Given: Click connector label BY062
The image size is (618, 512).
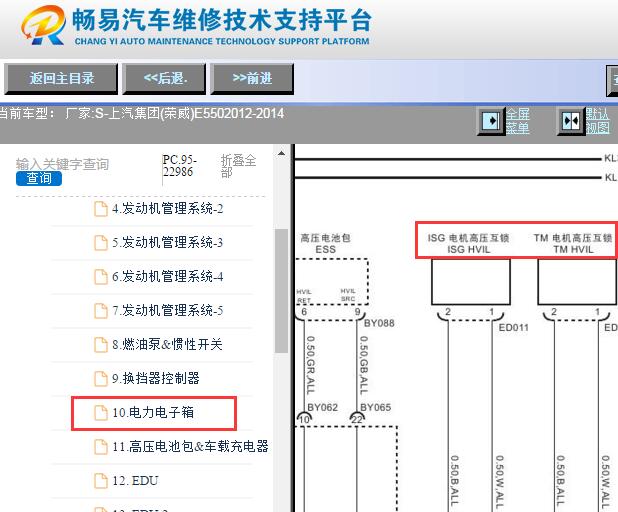Looking at the screenshot, I should click(x=322, y=408).
